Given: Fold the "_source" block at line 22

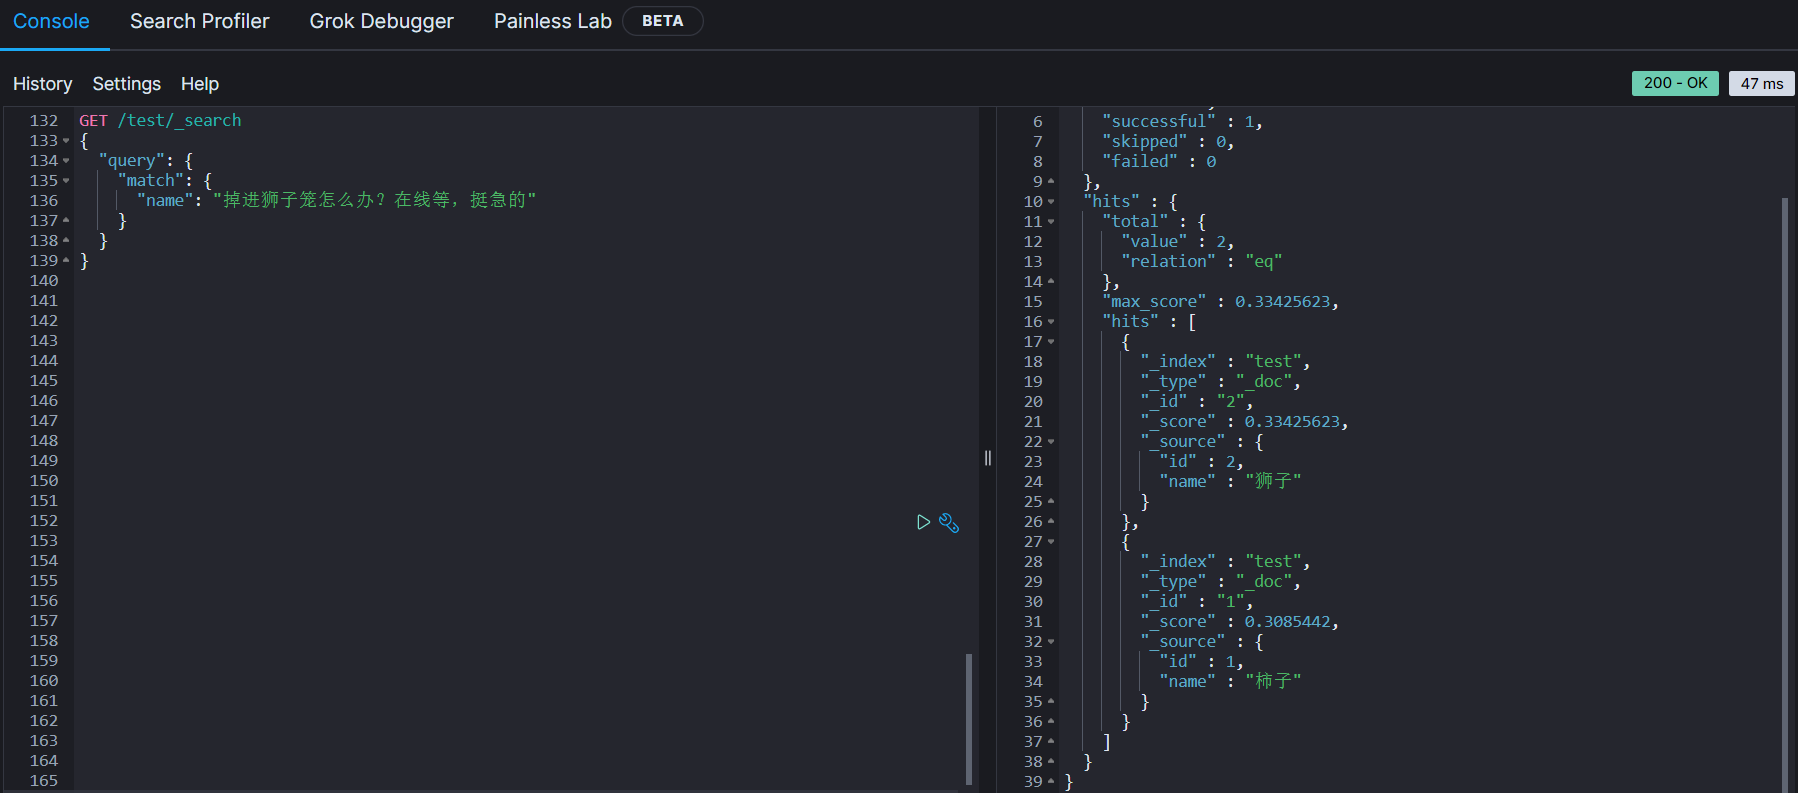Looking at the screenshot, I should coord(1051,442).
